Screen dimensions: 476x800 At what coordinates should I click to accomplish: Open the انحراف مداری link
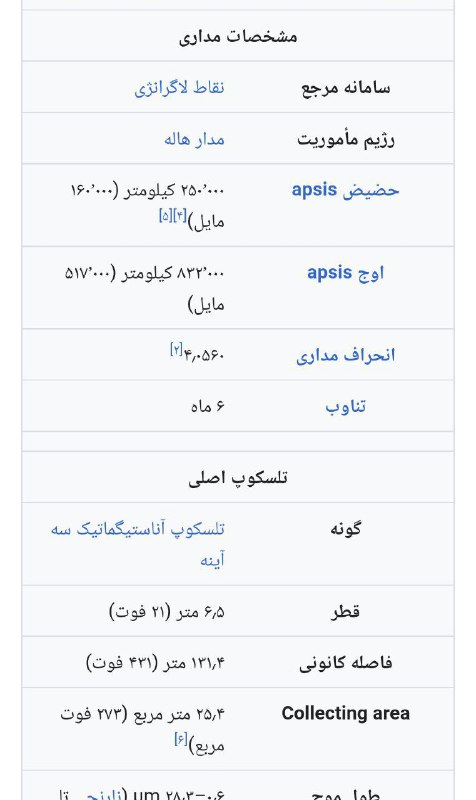click(x=345, y=355)
